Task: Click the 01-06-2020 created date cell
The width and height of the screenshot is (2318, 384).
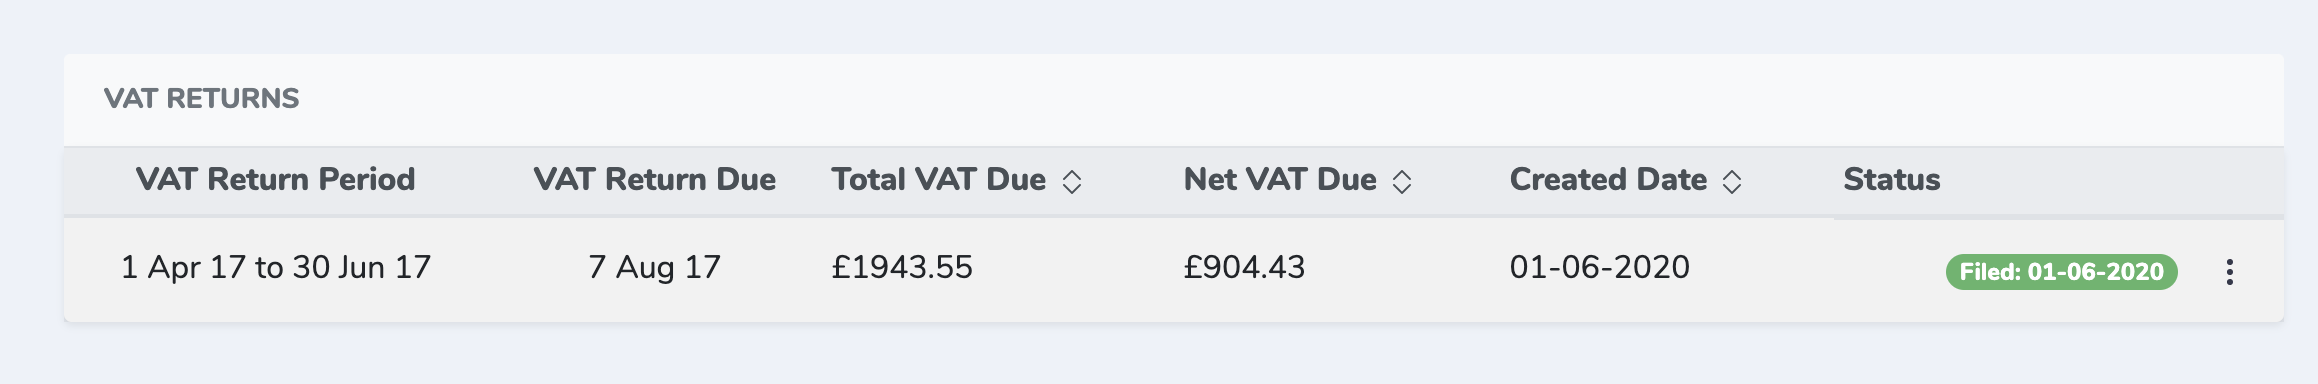Action: [1599, 267]
